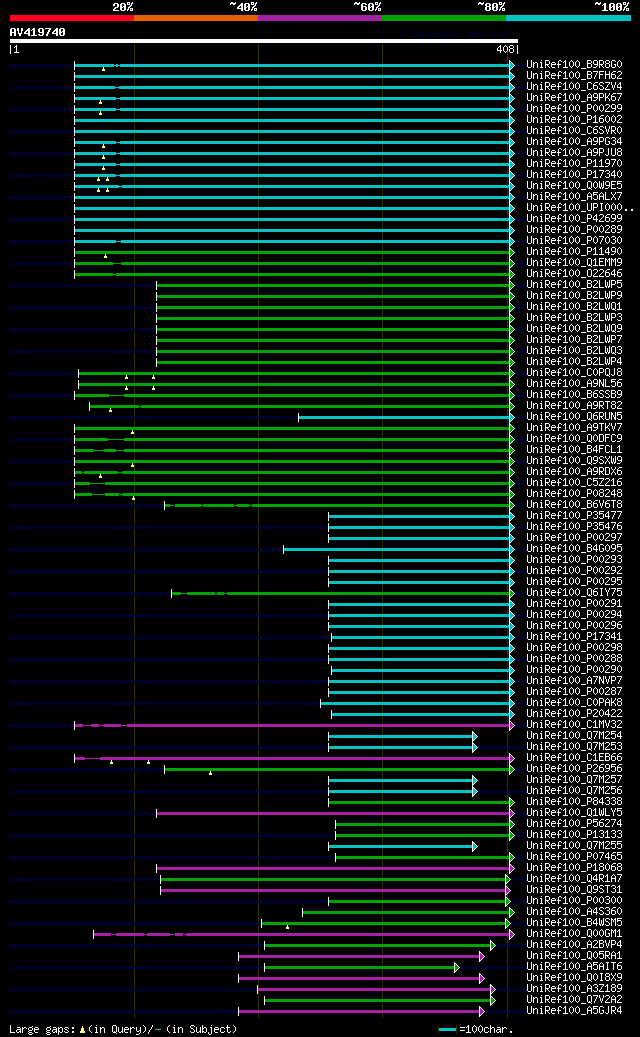
Task: Select the UniRef100_Q00GM1 label
Action: point(574,933)
